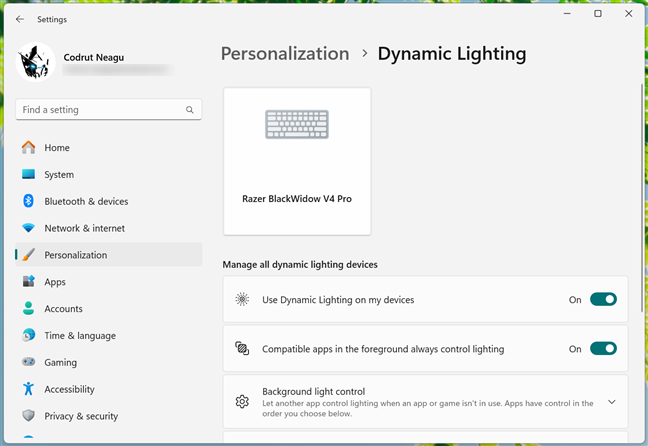Click the Codrut Neagu profile avatar
The height and width of the screenshot is (446, 648).
[36, 62]
